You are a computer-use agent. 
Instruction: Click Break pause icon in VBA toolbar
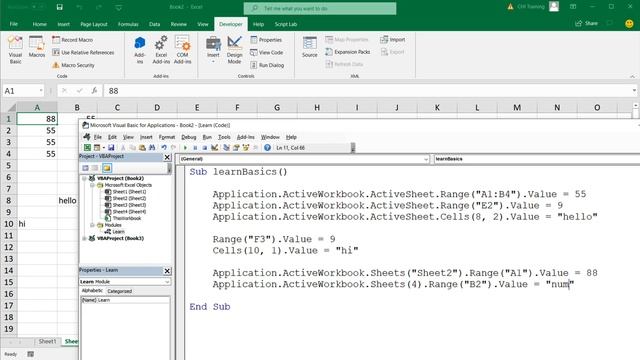coord(195,148)
